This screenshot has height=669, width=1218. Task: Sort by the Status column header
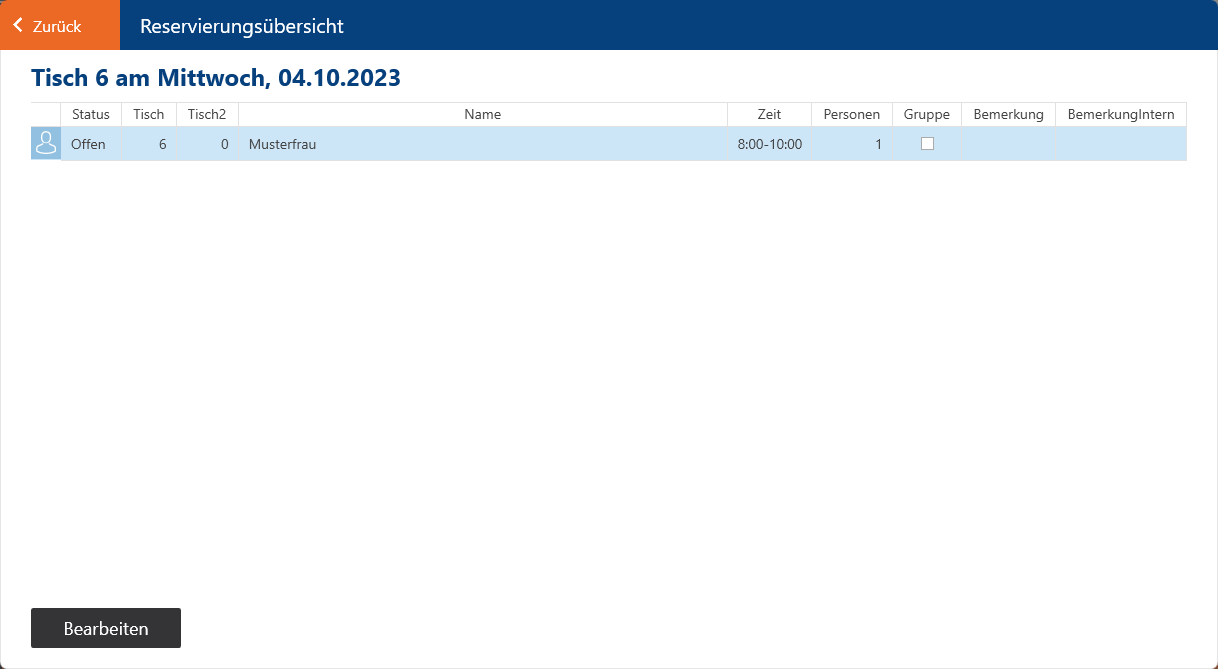[x=91, y=115]
